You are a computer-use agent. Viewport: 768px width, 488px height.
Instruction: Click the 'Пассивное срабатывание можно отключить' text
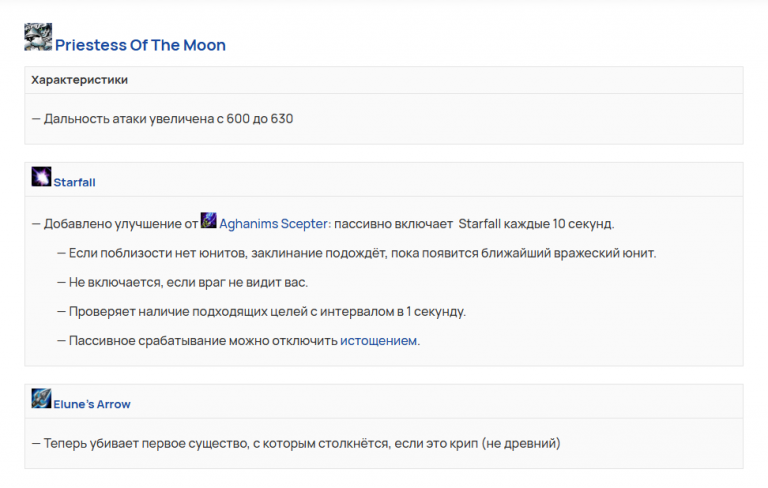(x=203, y=341)
